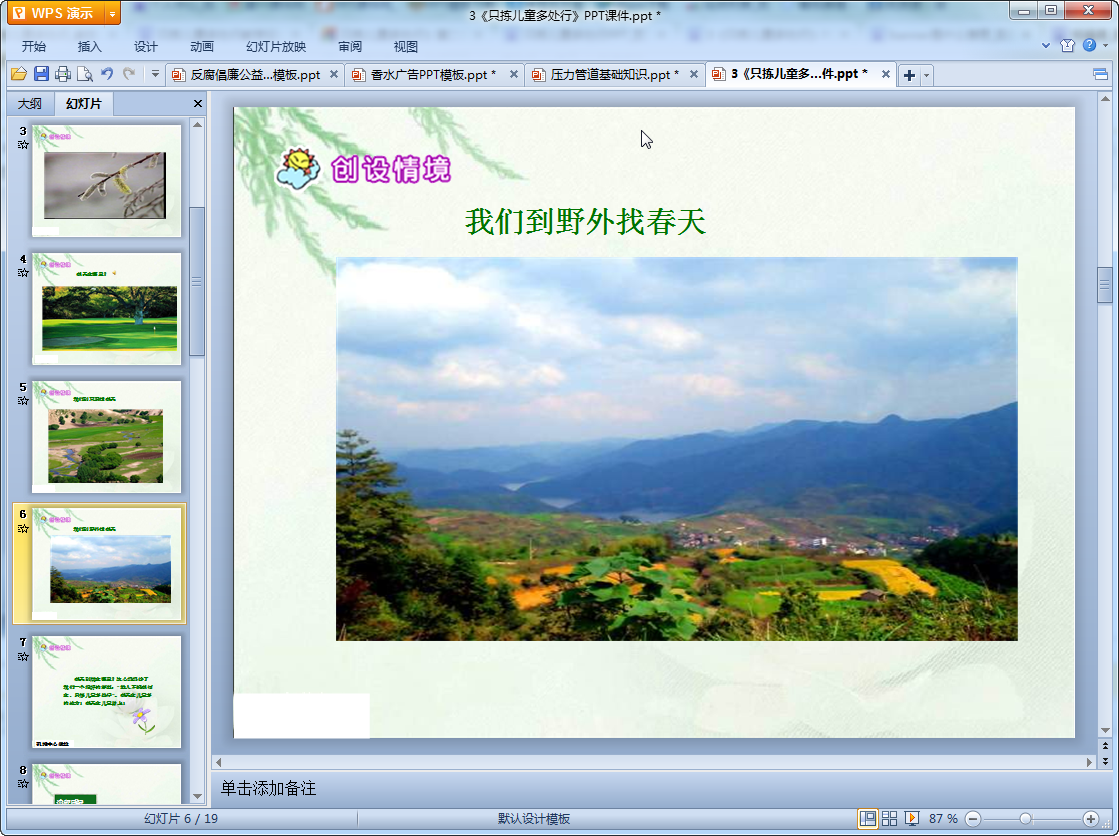Viewport: 1119px width, 836px height.
Task: Switch to normal view icon
Action: point(868,818)
